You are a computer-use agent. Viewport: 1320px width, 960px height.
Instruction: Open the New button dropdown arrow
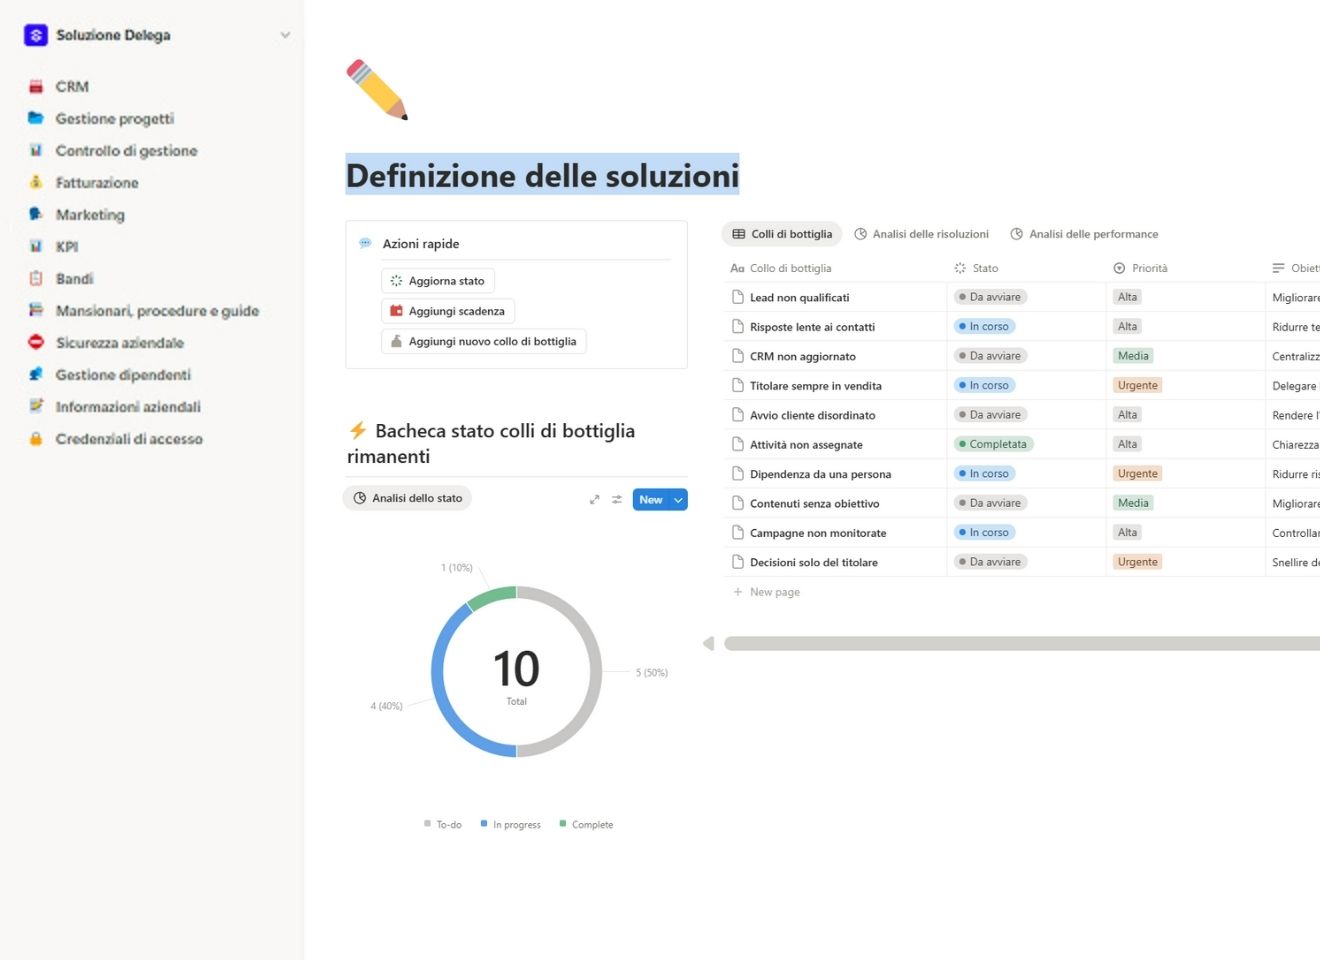tap(677, 499)
